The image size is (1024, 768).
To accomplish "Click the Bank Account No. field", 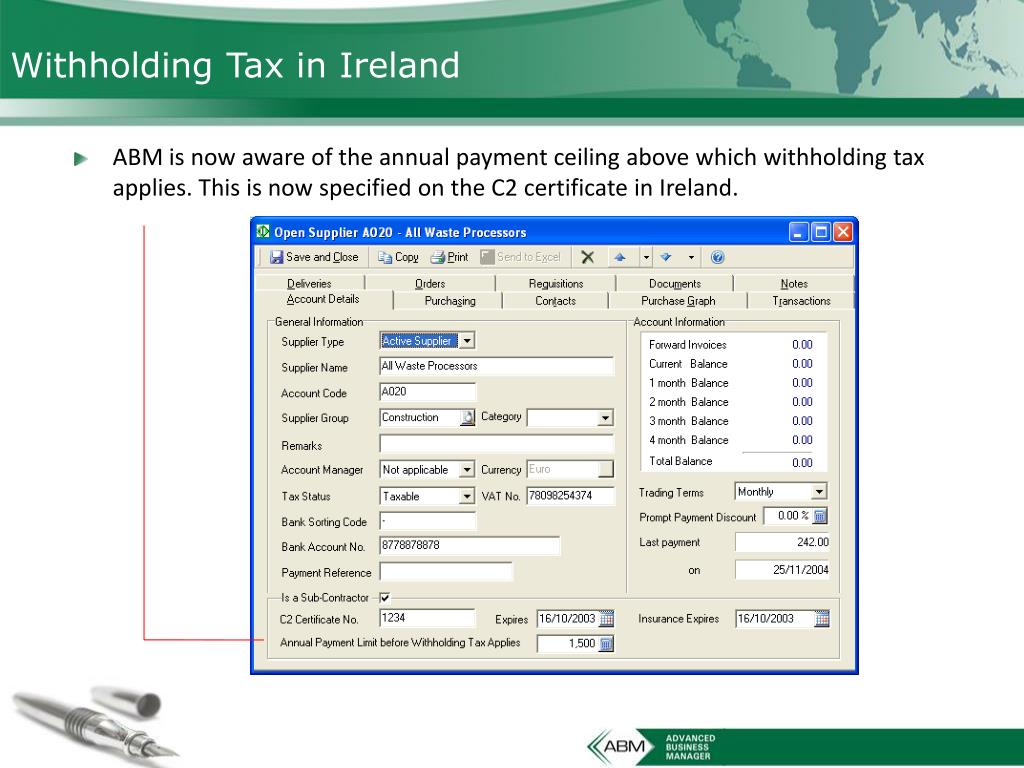I will pos(470,545).
